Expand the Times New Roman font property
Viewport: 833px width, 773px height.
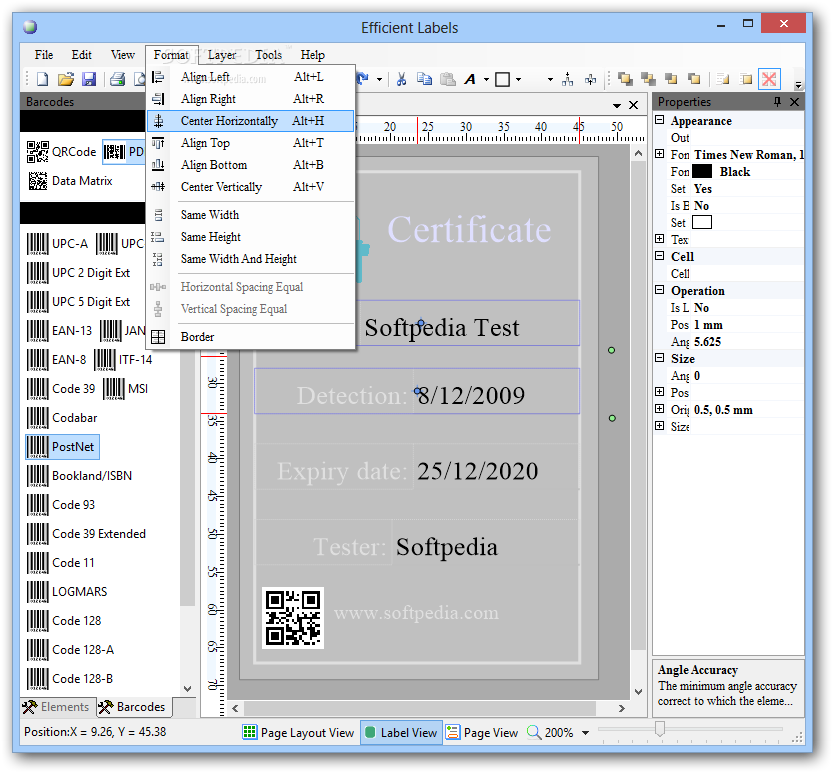click(x=660, y=154)
